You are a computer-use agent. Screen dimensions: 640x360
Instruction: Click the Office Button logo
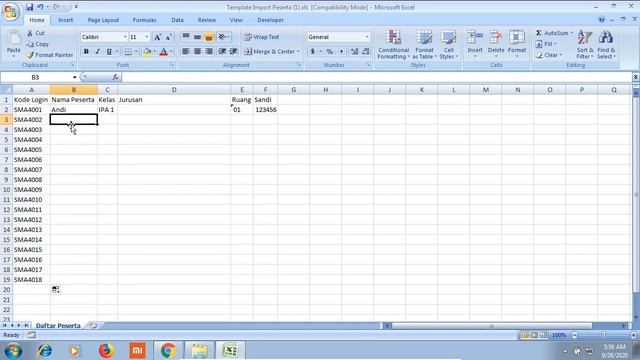click(x=11, y=11)
